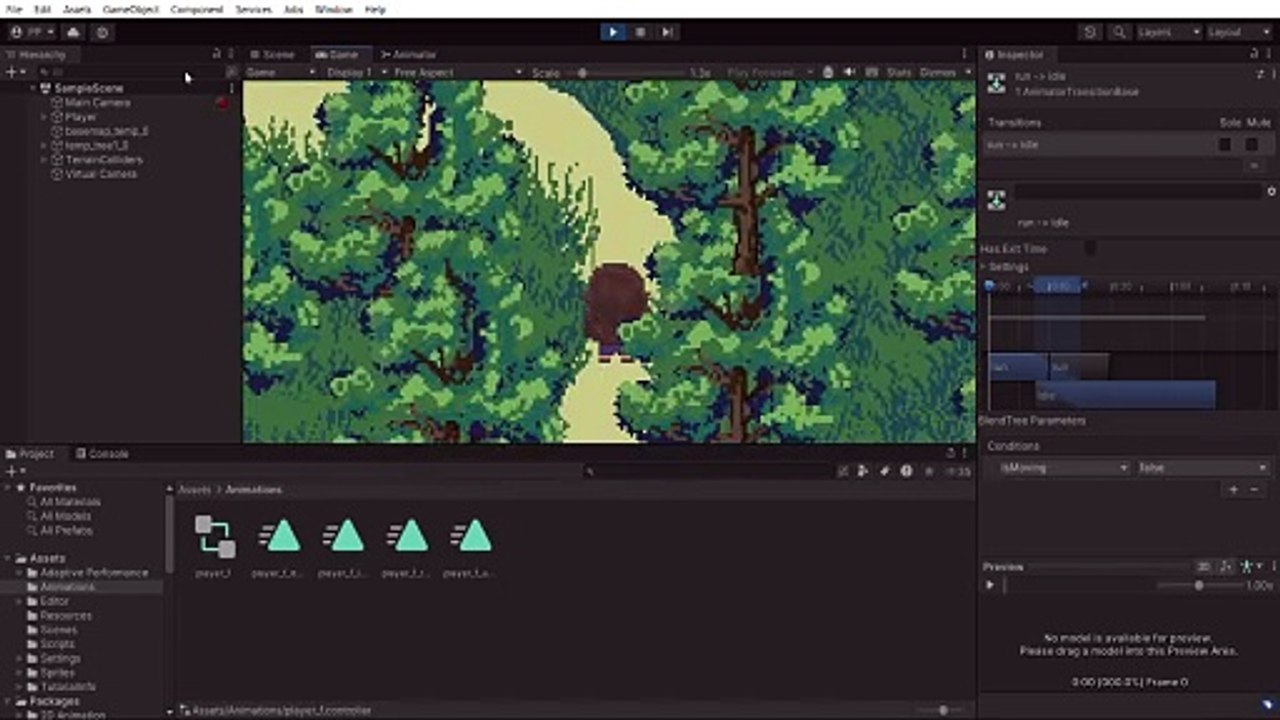Viewport: 1280px width, 720px height.
Task: Click the Play button in the top toolbar
Action: tap(613, 32)
